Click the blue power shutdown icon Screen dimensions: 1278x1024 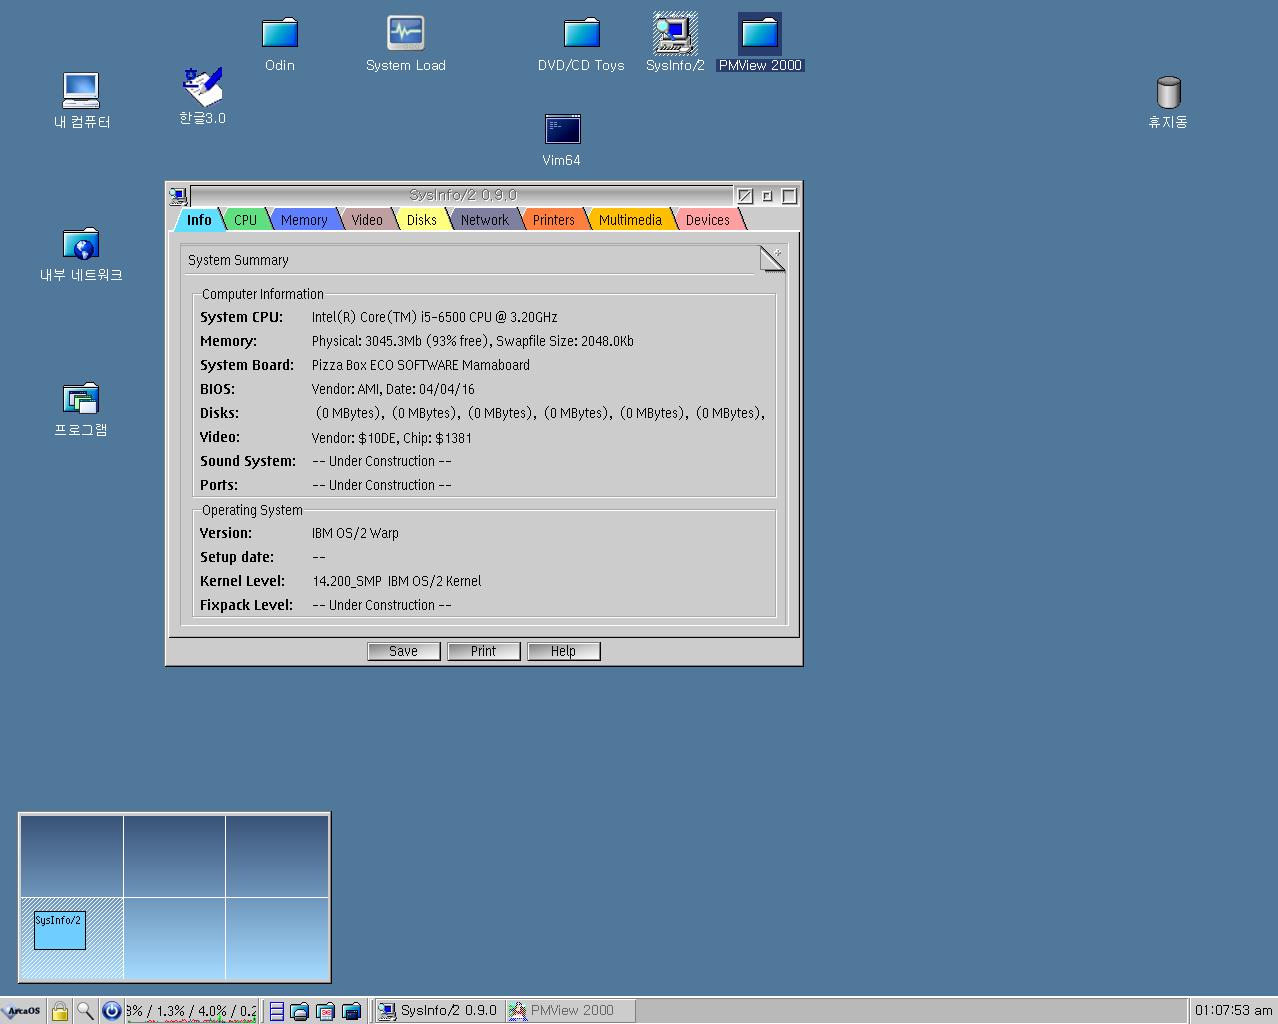(112, 1011)
